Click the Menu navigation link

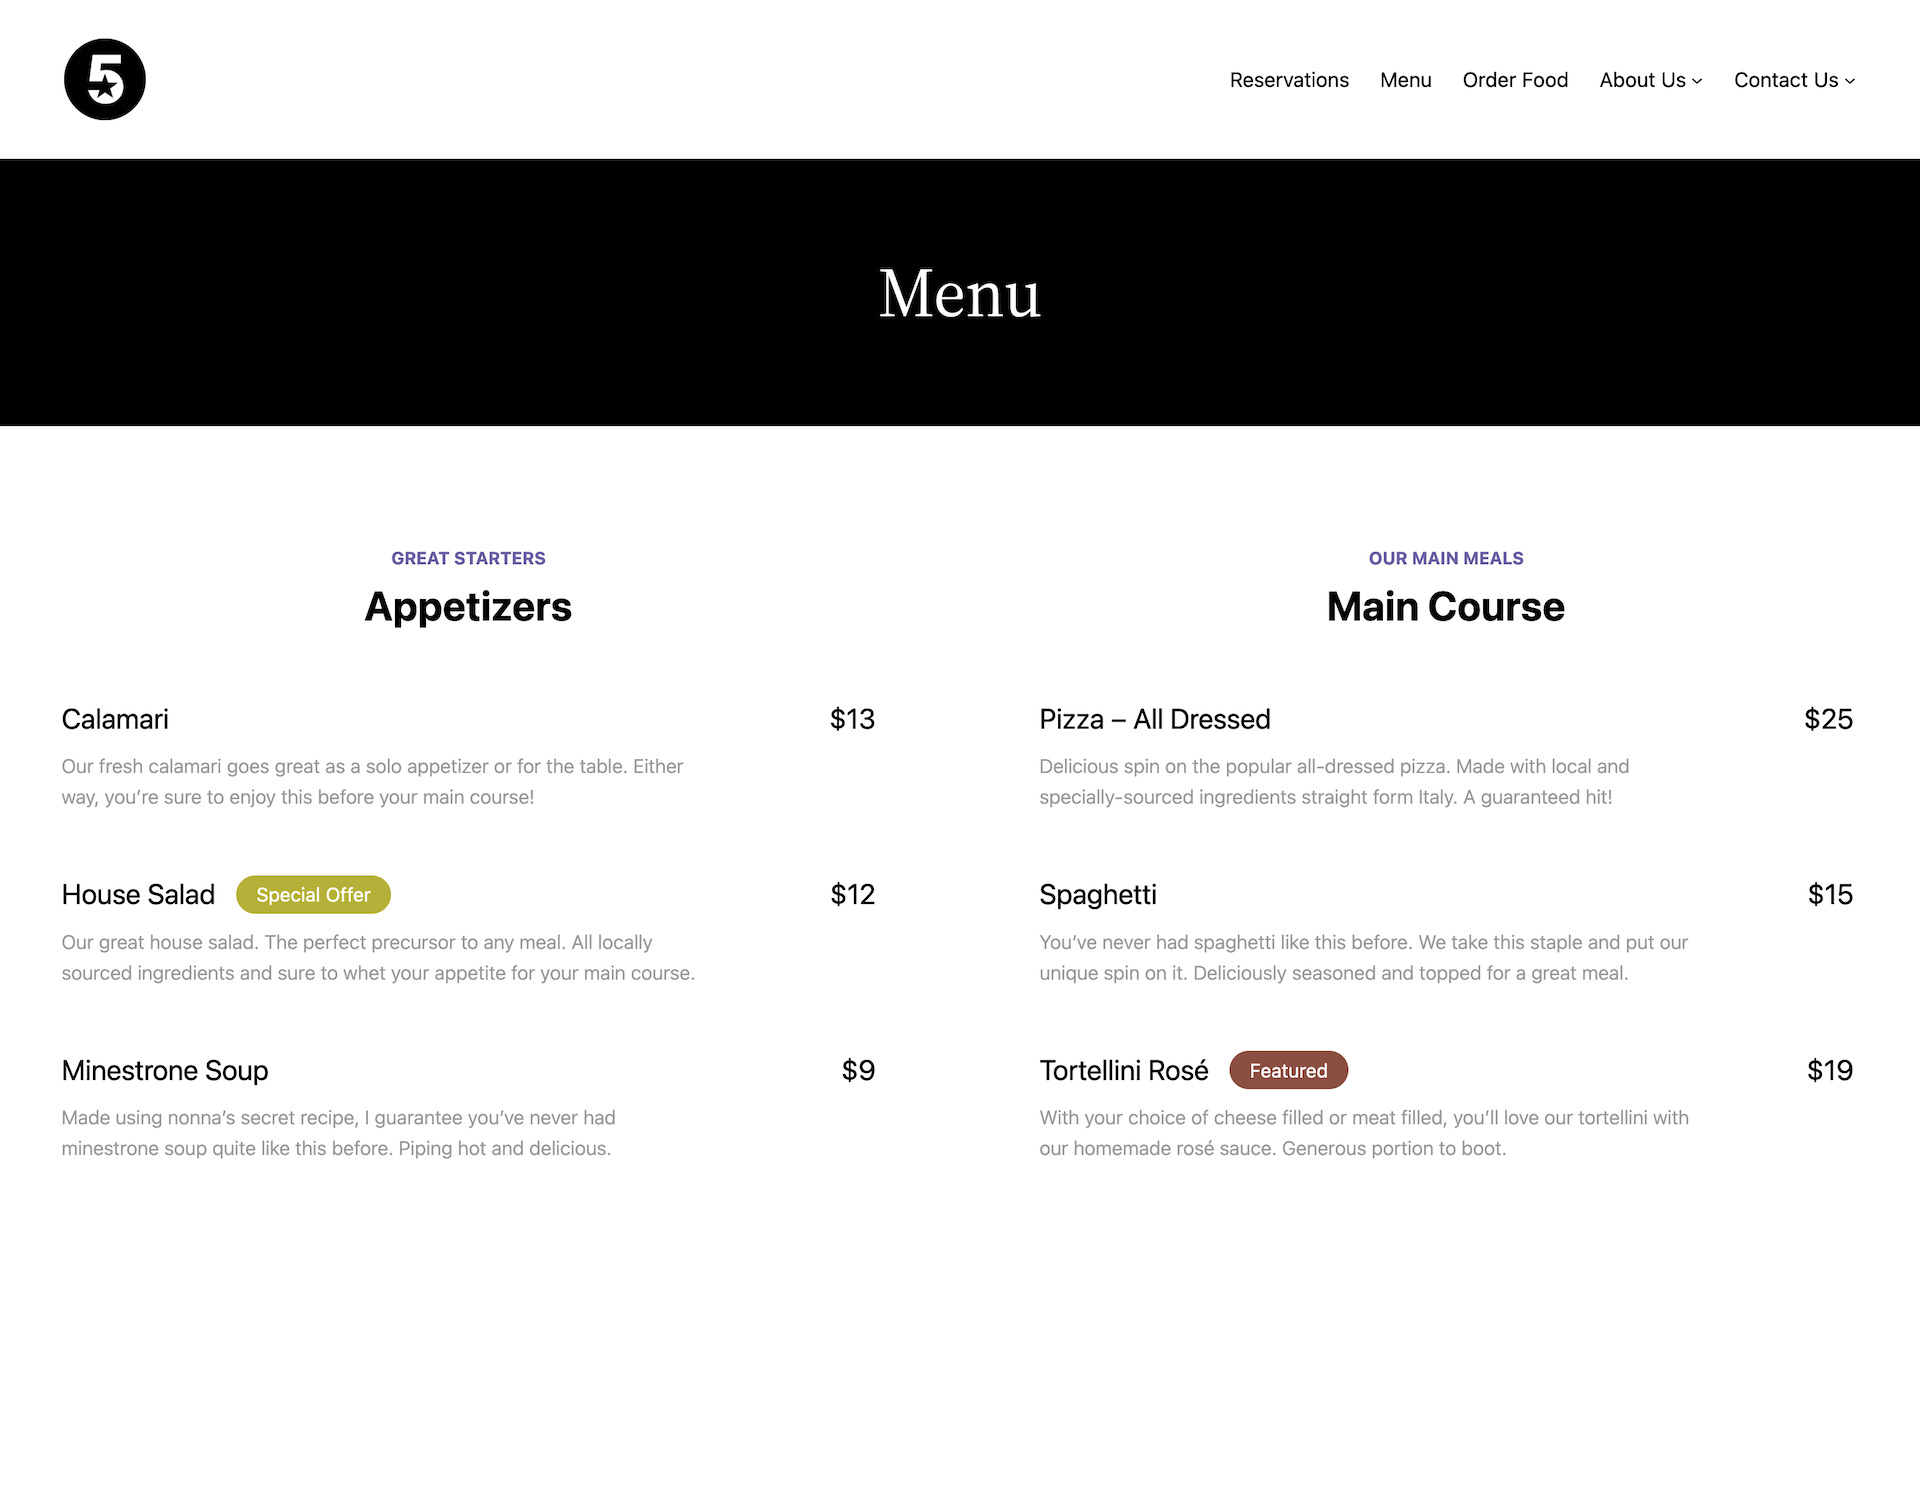[x=1406, y=80]
